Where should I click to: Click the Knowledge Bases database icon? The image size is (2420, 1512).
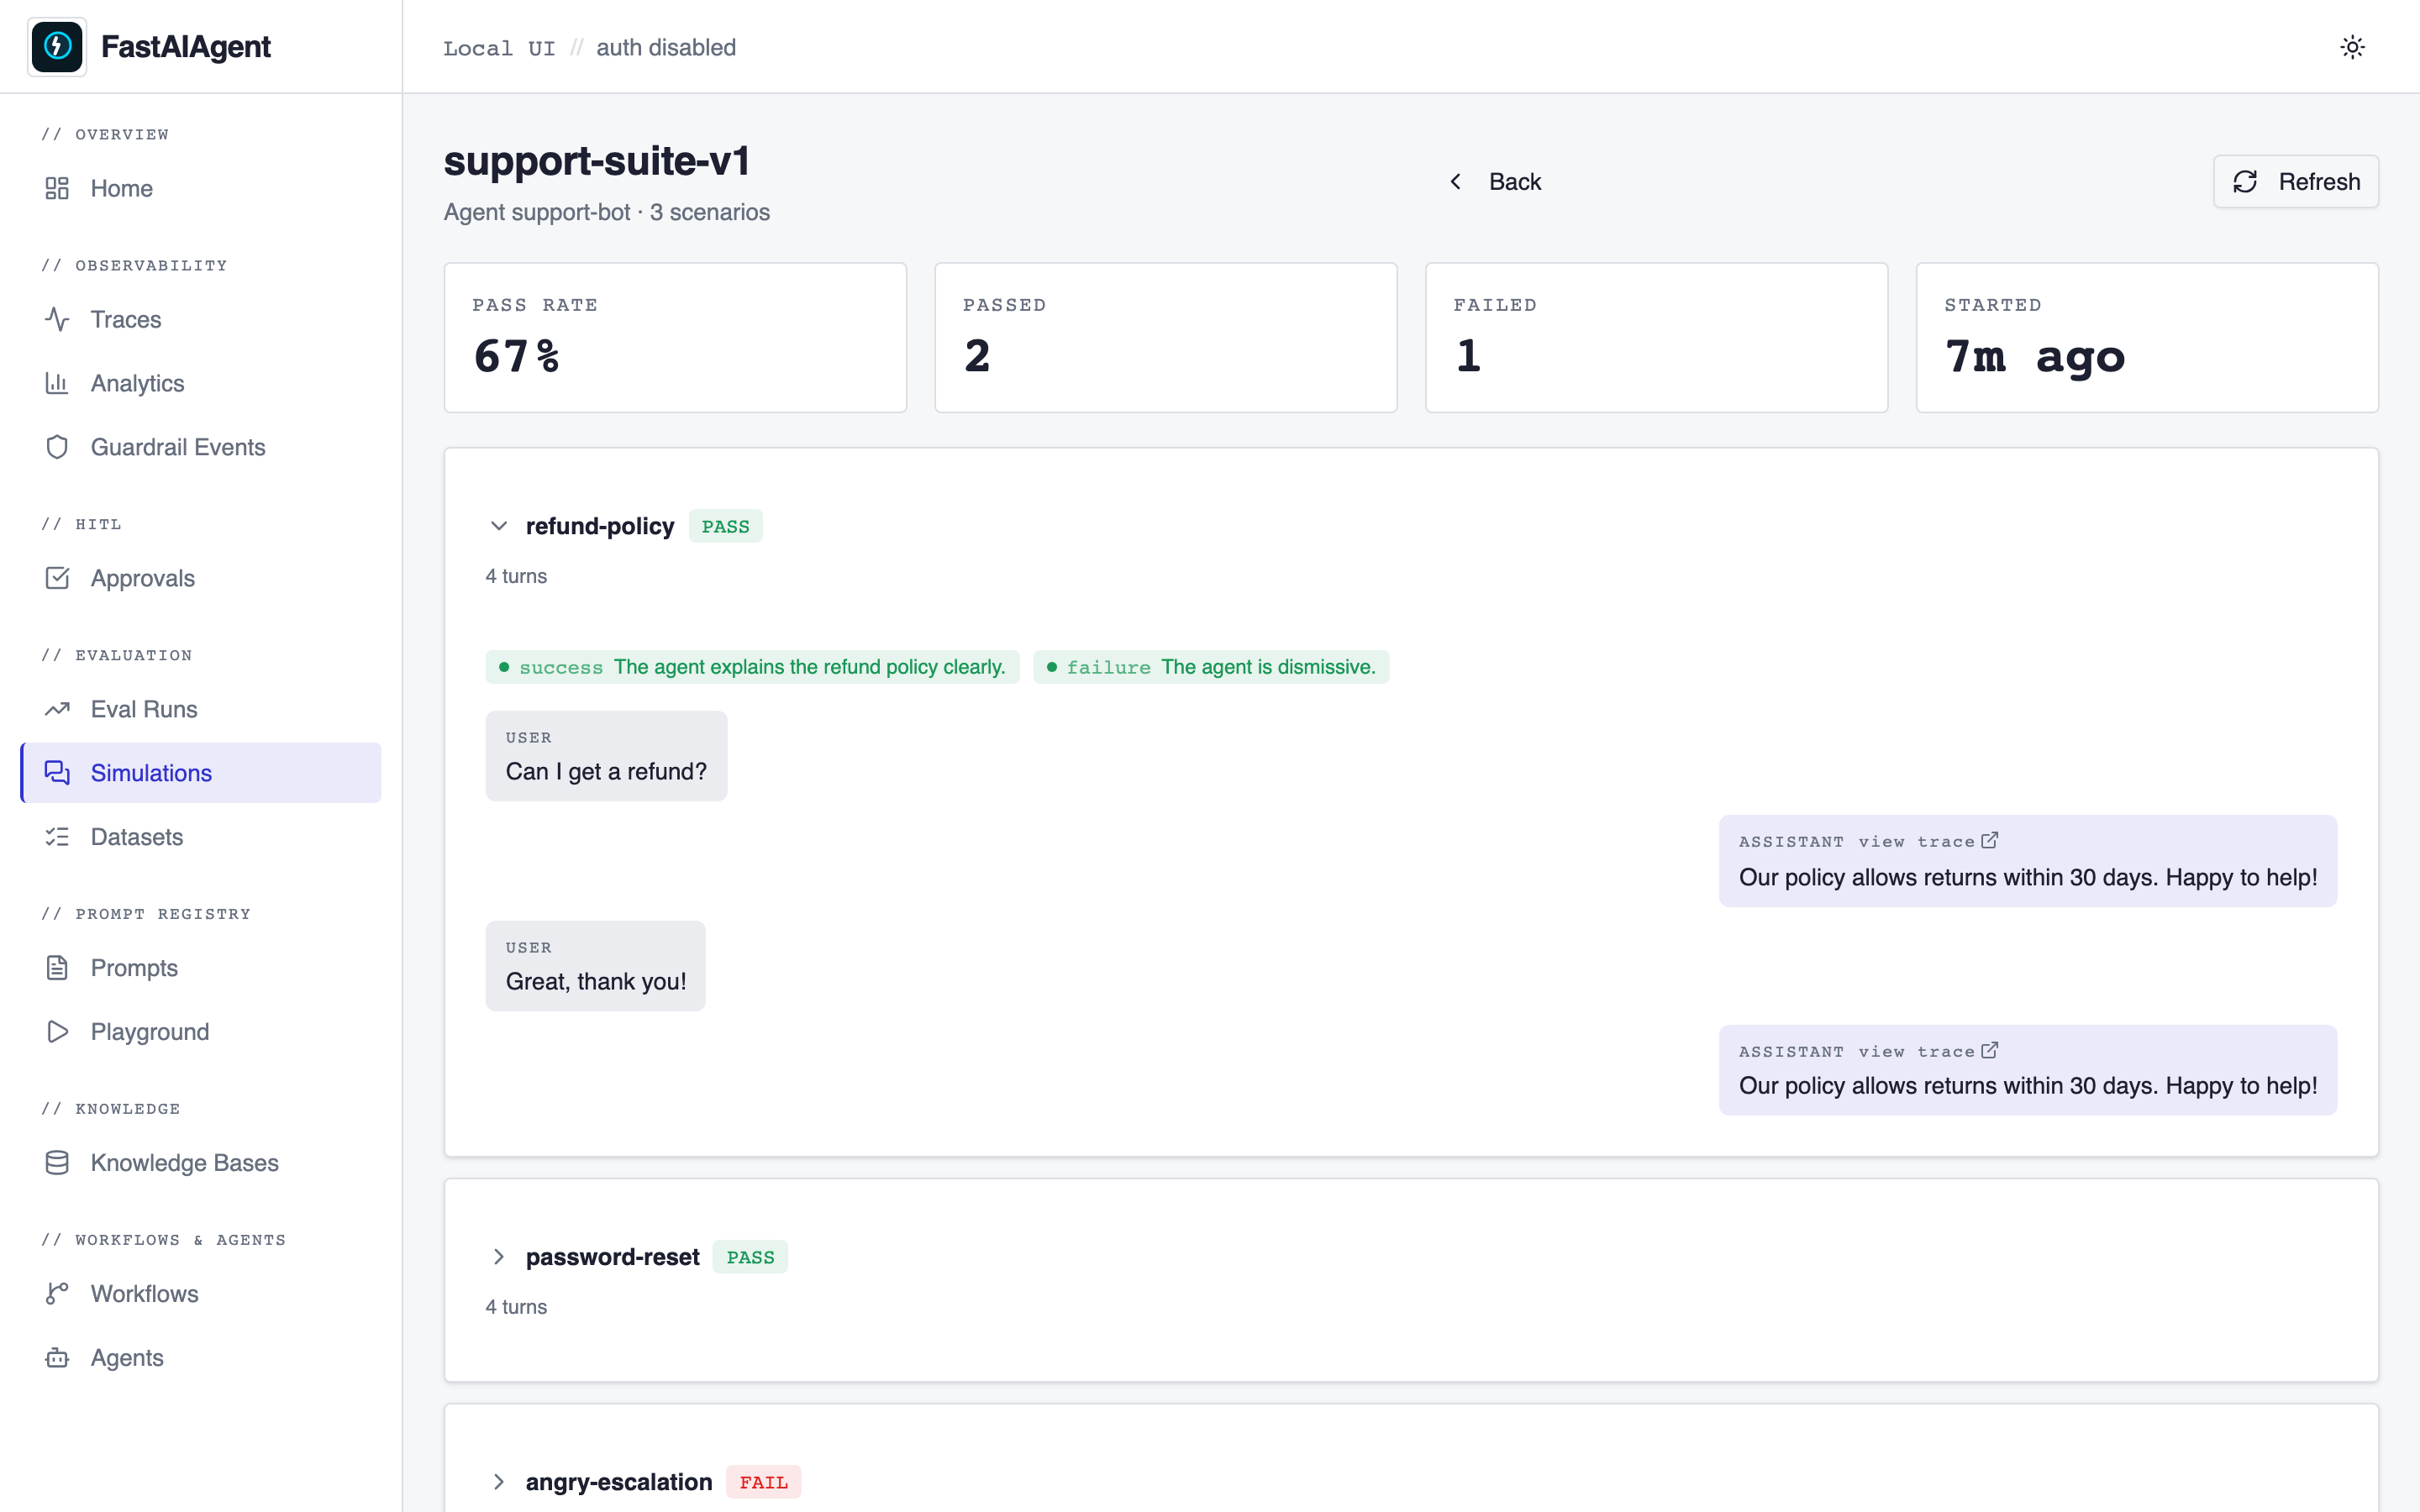57,1163
